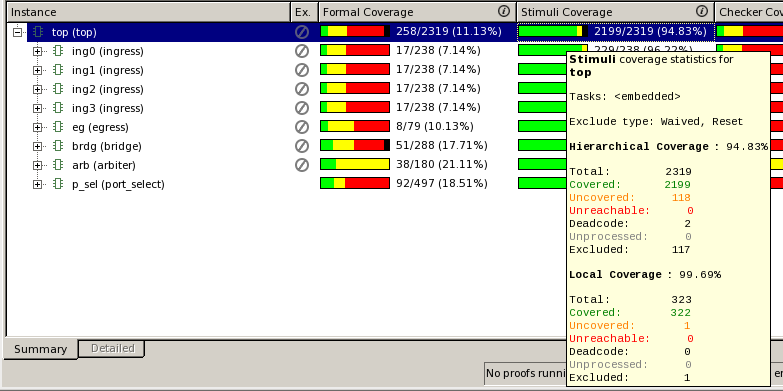
Task: Click the brdg formal coverage bar
Action: 355,145
